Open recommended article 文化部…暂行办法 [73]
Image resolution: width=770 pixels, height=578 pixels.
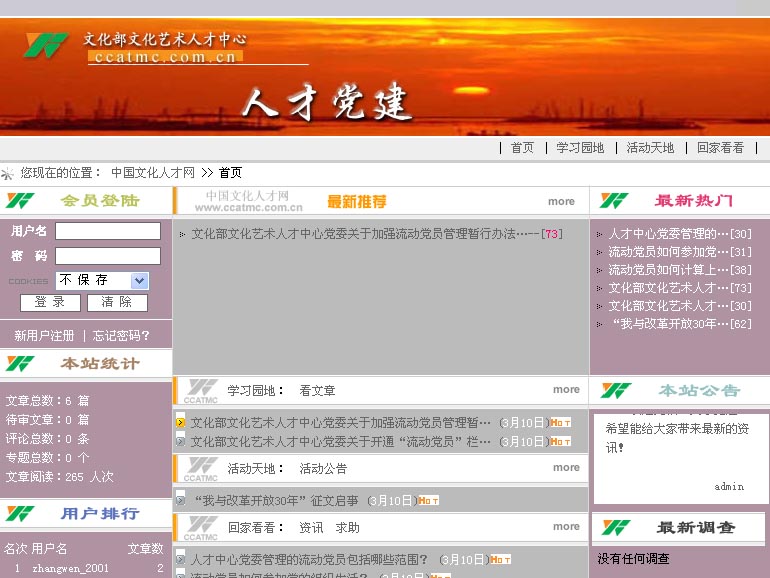coord(377,234)
